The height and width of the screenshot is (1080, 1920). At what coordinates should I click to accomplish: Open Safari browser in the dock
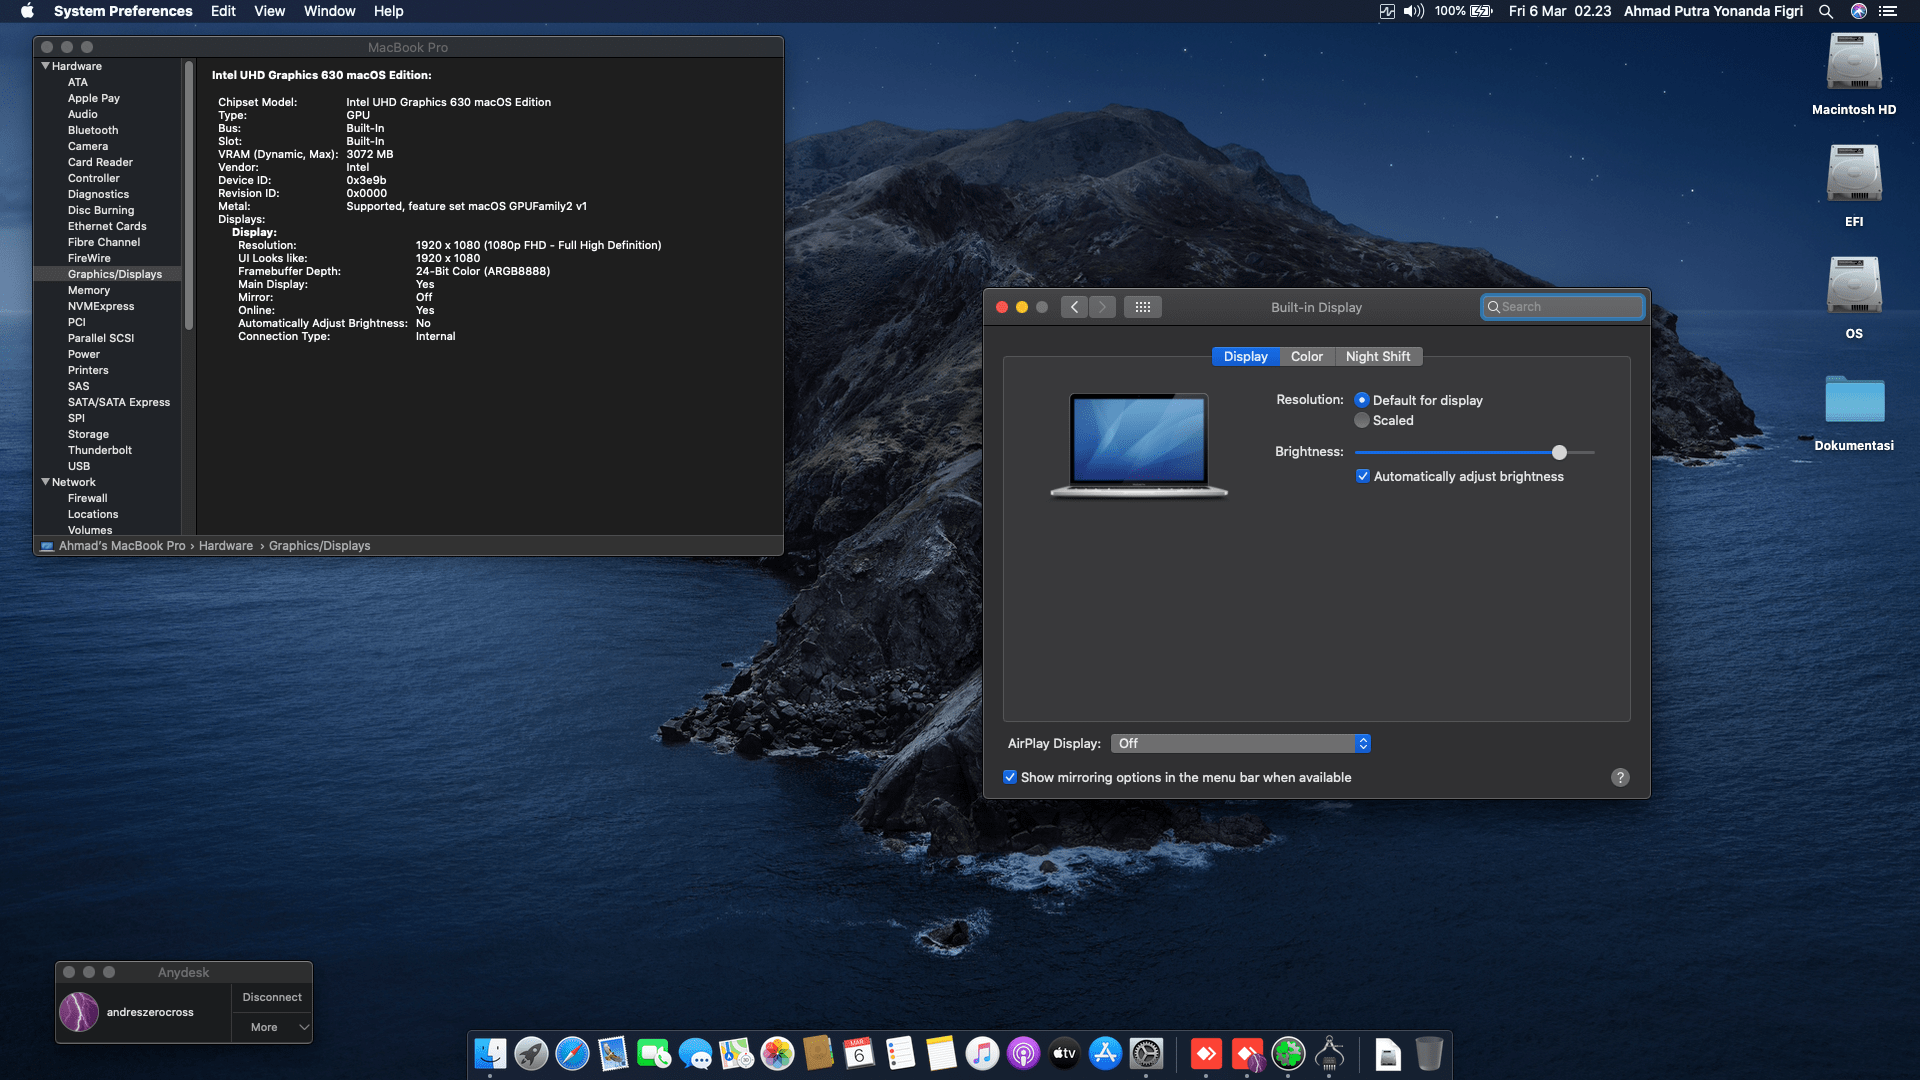click(x=572, y=1053)
